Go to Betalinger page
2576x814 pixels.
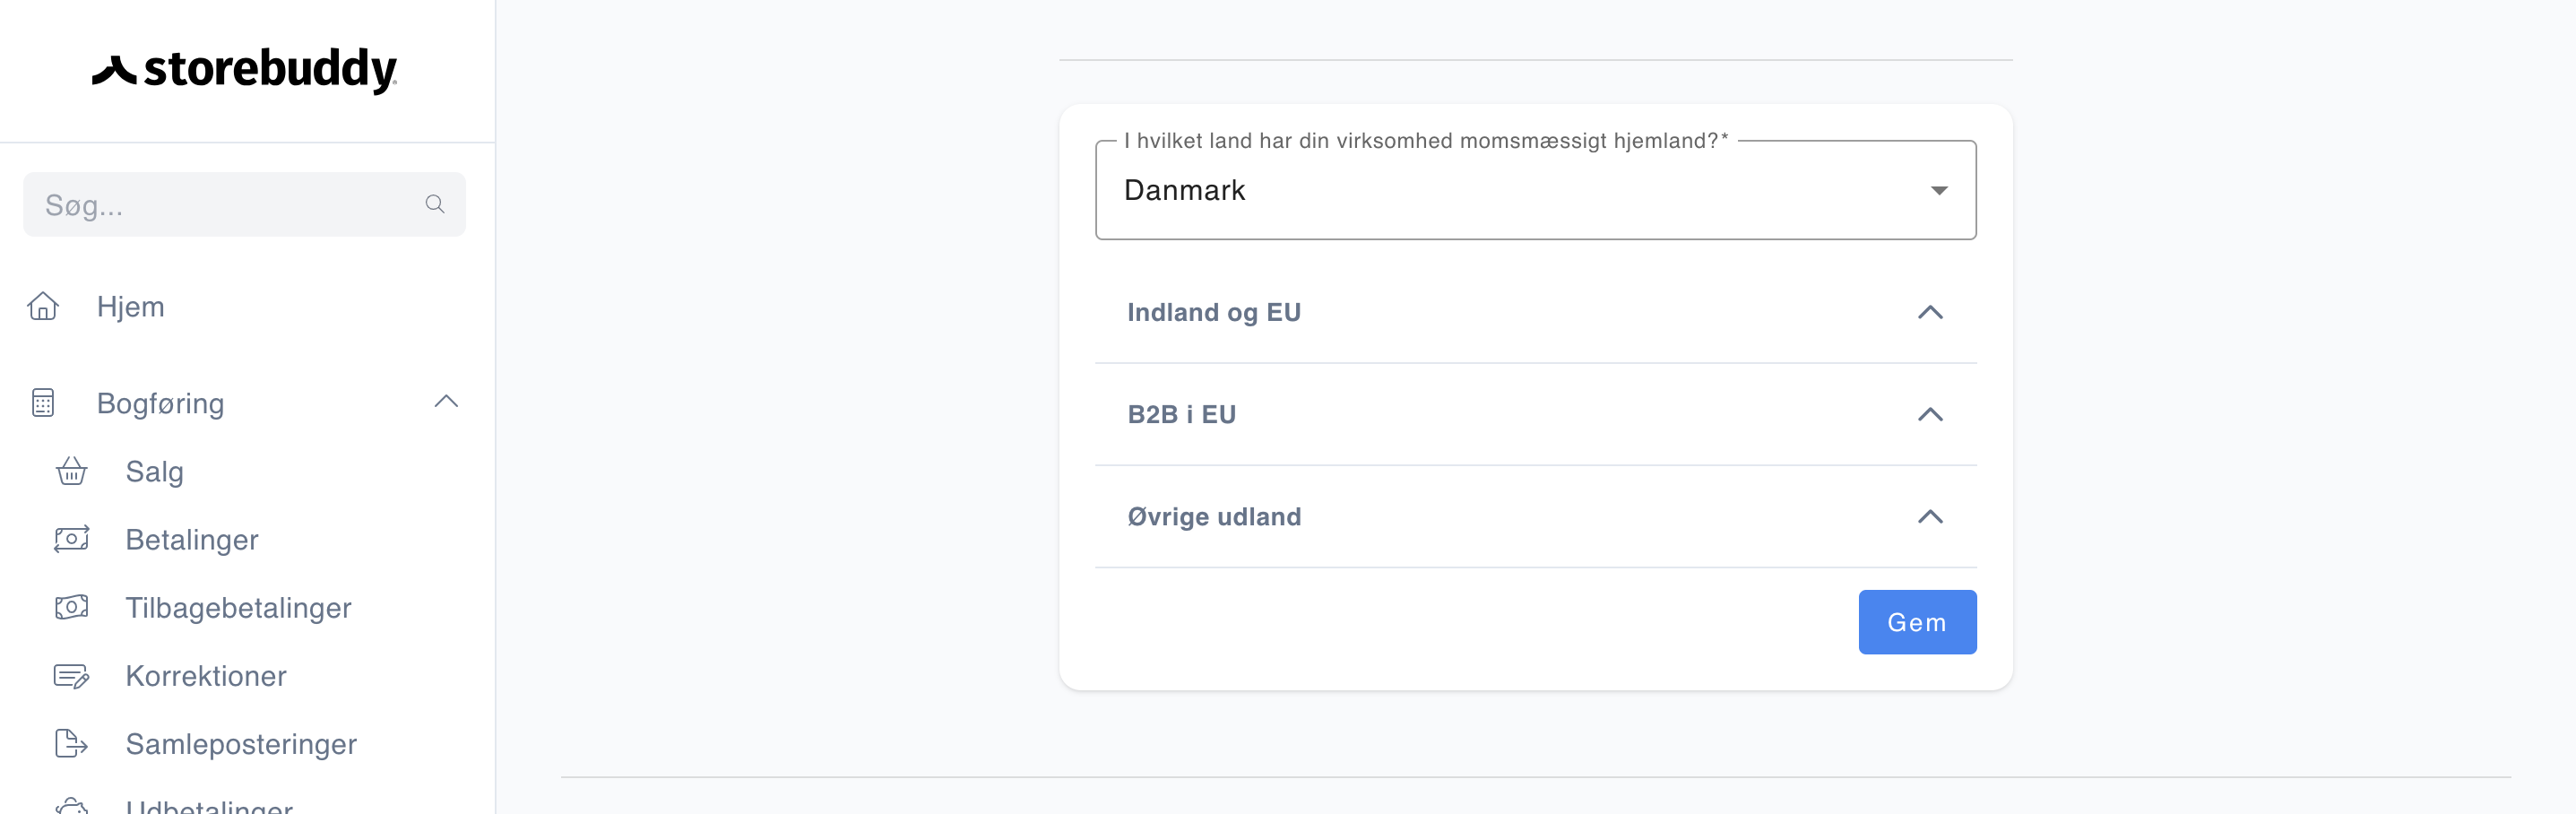tap(192, 539)
